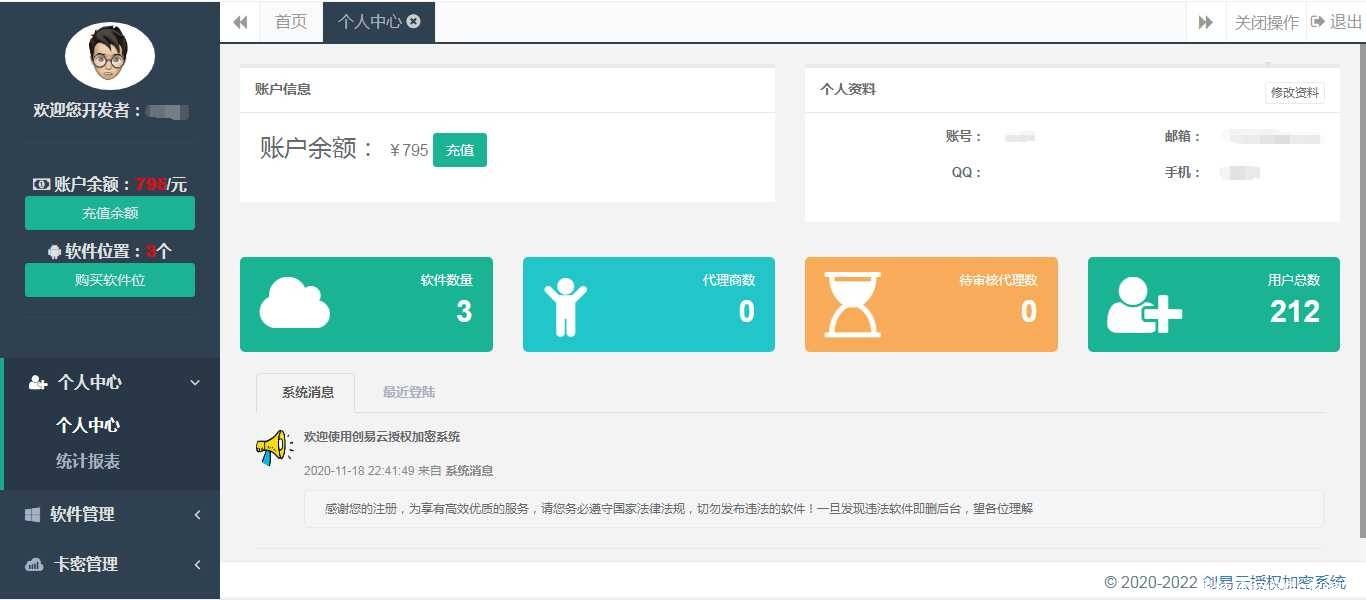Click the add-user icon on 用户总数 card

(1144, 305)
